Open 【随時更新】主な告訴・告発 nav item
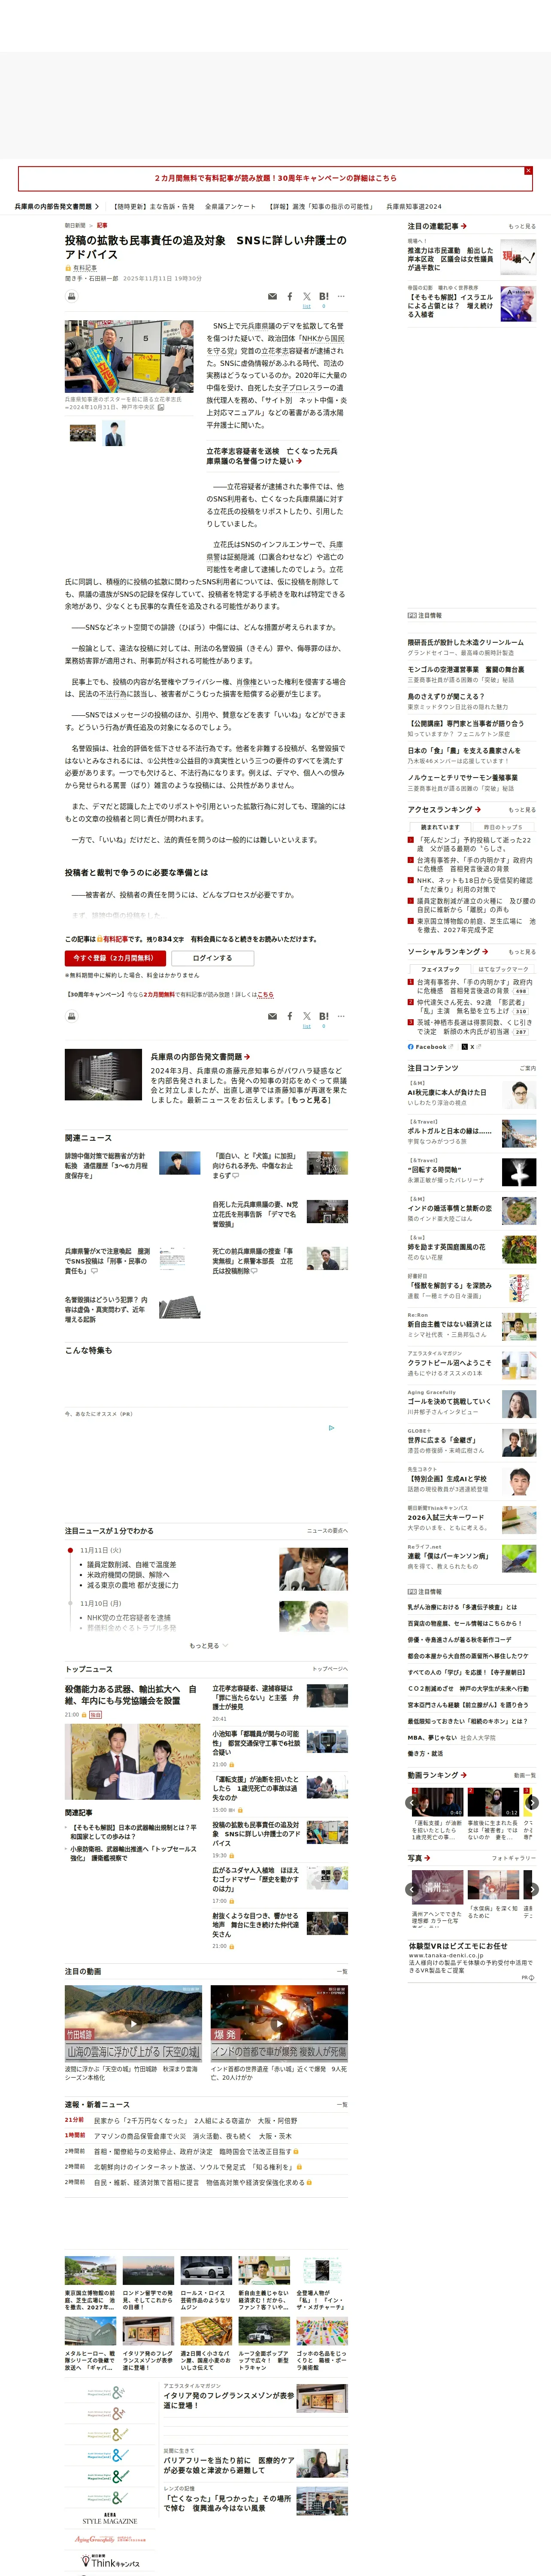 (153, 207)
